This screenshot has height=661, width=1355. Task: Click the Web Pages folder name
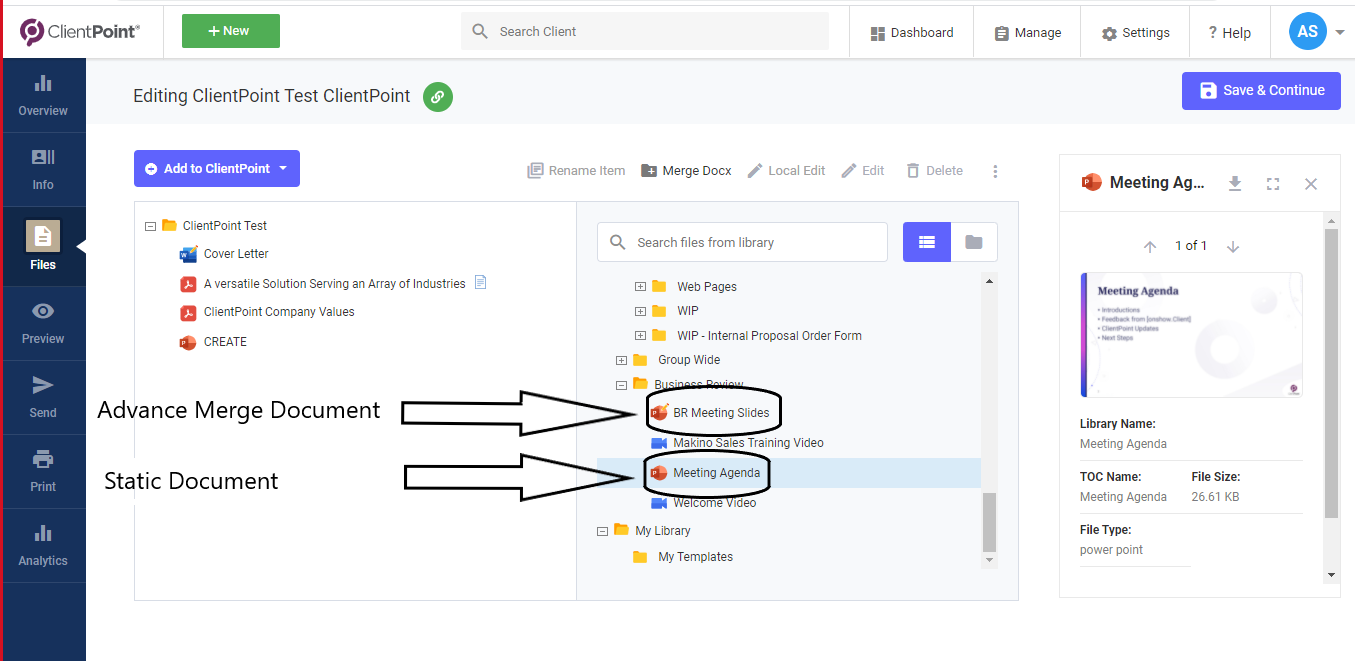tap(707, 287)
